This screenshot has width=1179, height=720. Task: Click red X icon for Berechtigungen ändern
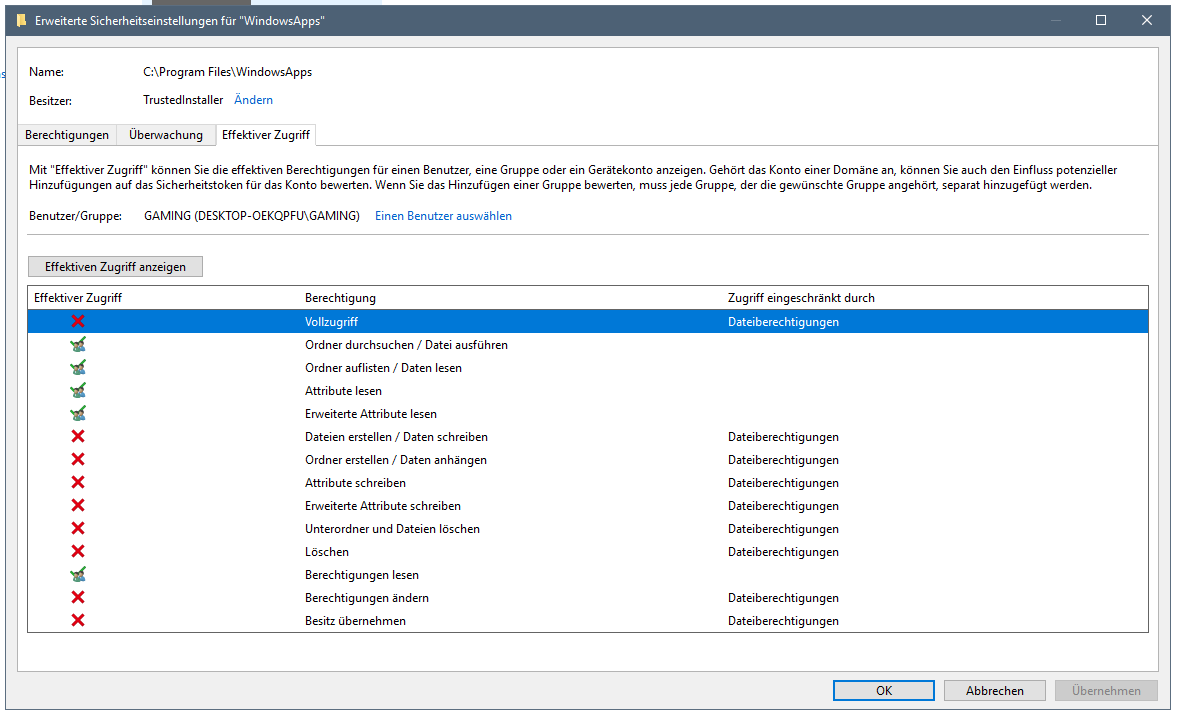pos(77,597)
